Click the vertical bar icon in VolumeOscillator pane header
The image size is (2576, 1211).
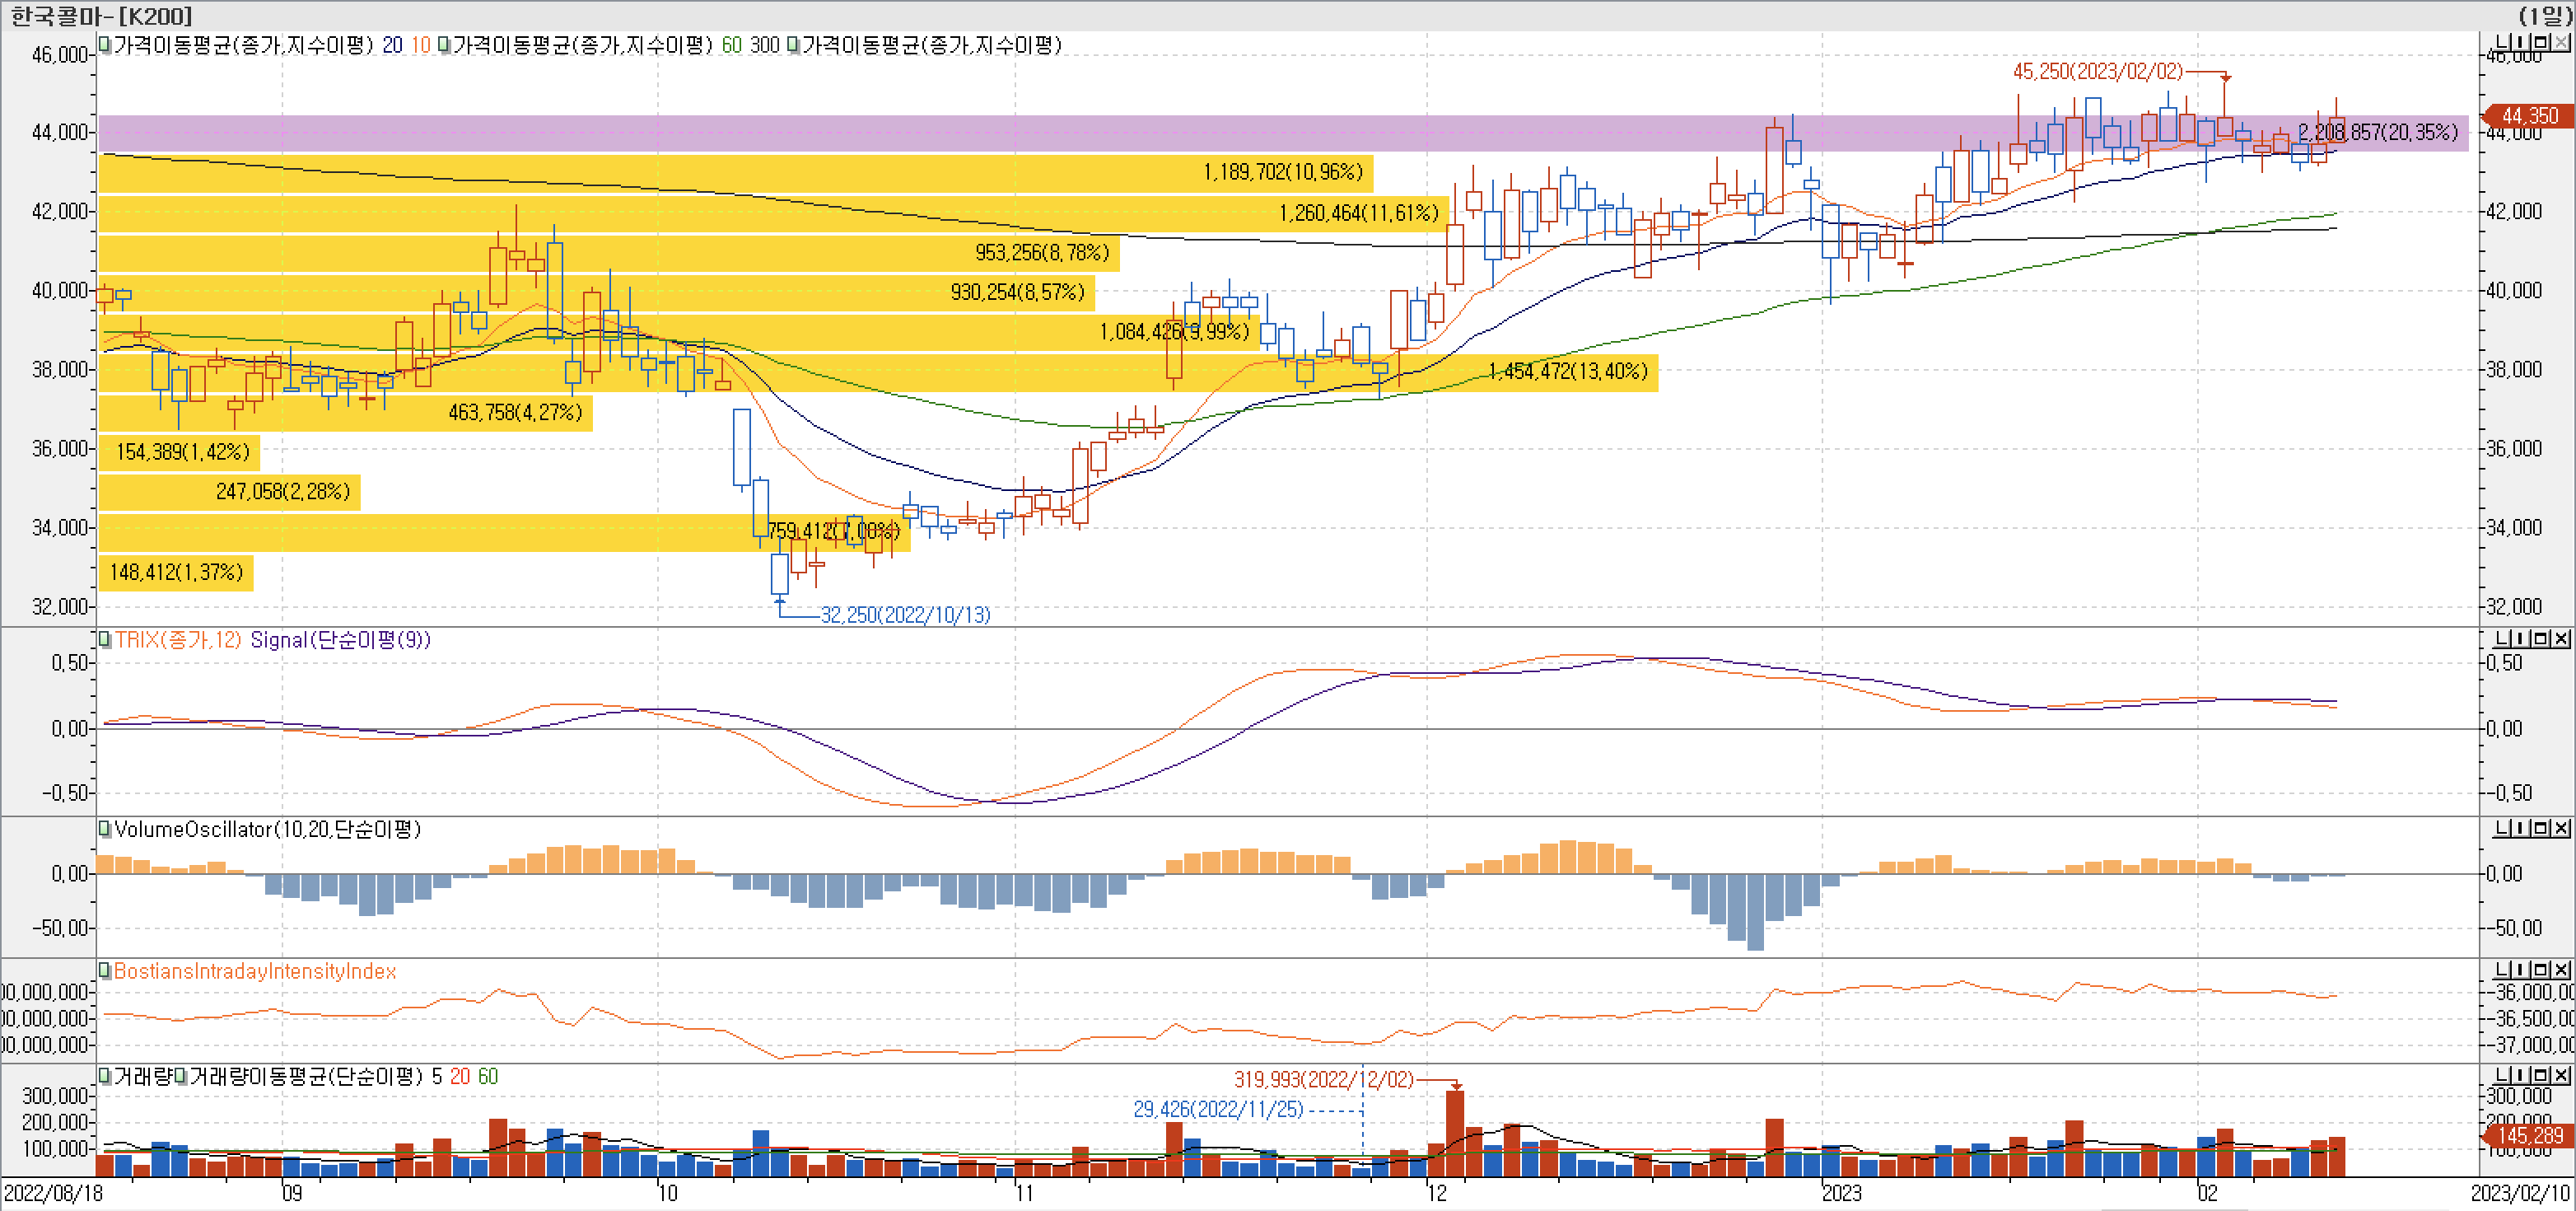click(2522, 828)
